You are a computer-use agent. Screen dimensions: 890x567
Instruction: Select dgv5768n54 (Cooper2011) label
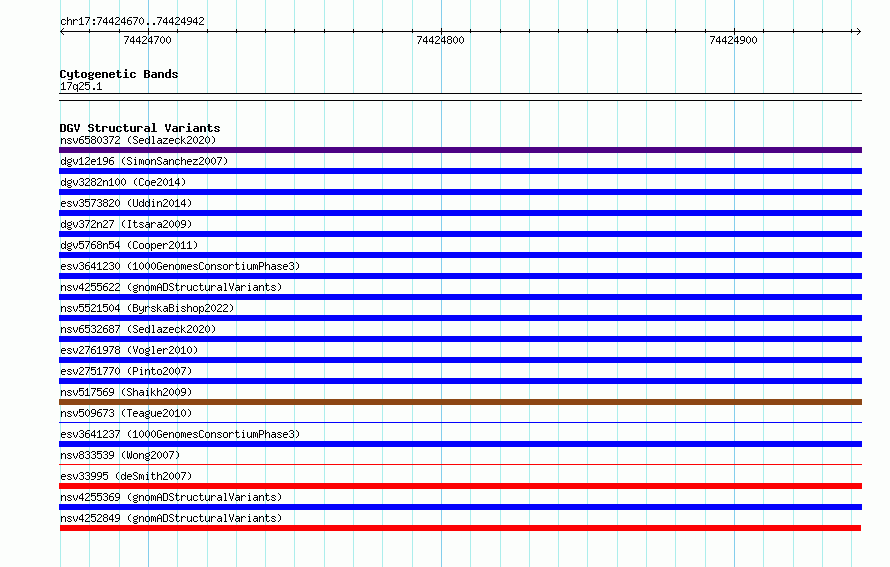coord(129,245)
